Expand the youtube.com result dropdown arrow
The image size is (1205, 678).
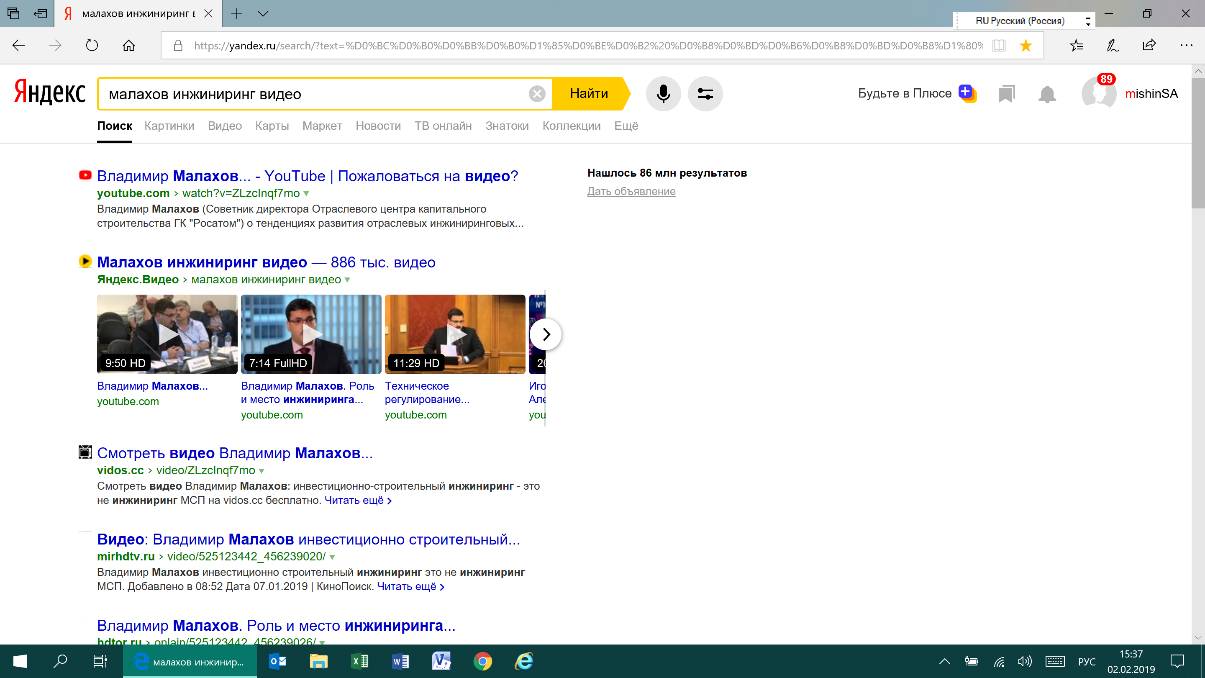(307, 193)
